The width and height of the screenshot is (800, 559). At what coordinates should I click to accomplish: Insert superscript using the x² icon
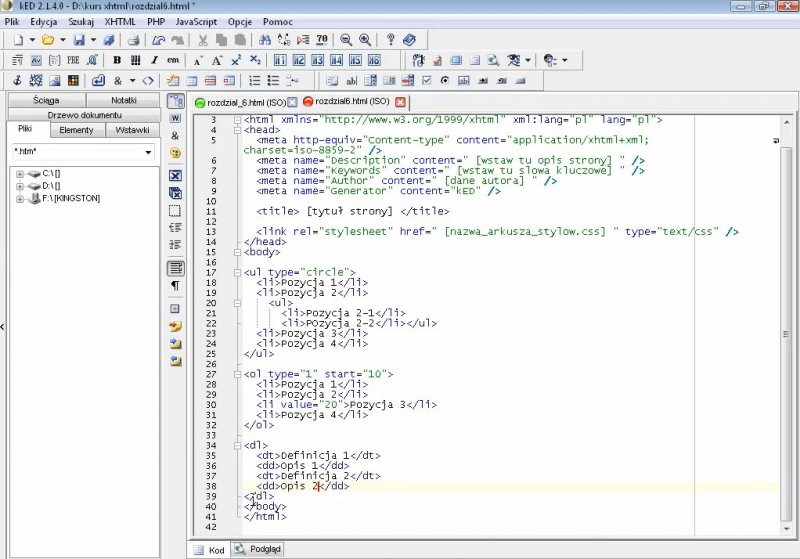click(236, 60)
